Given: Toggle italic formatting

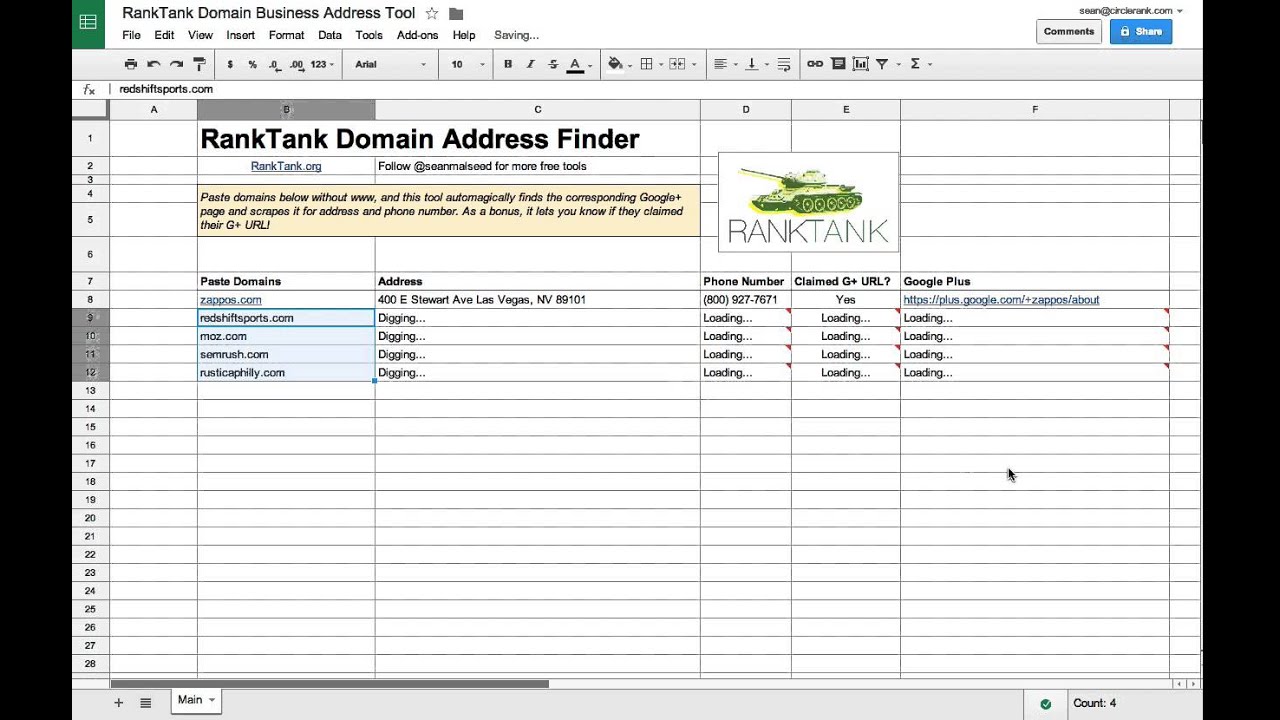Looking at the screenshot, I should coord(530,64).
